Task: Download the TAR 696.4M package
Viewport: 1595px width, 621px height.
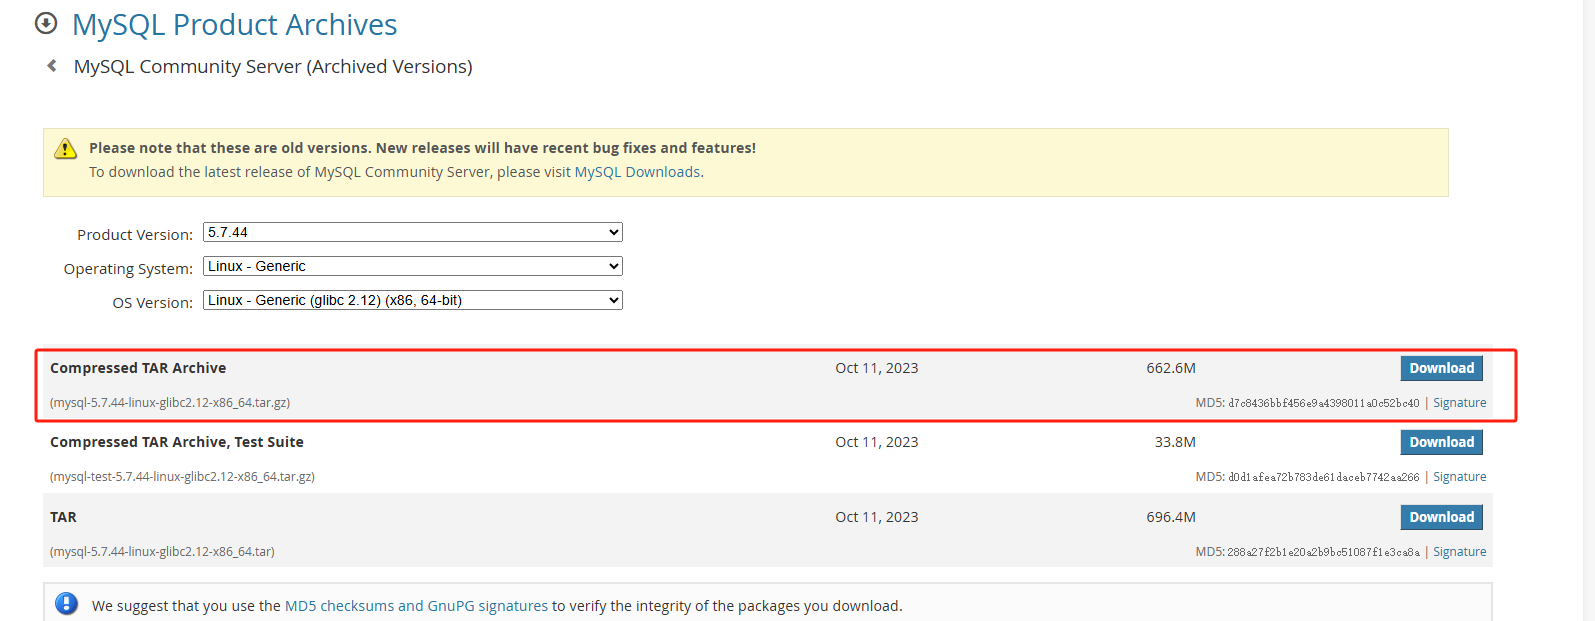Action: click(1441, 517)
